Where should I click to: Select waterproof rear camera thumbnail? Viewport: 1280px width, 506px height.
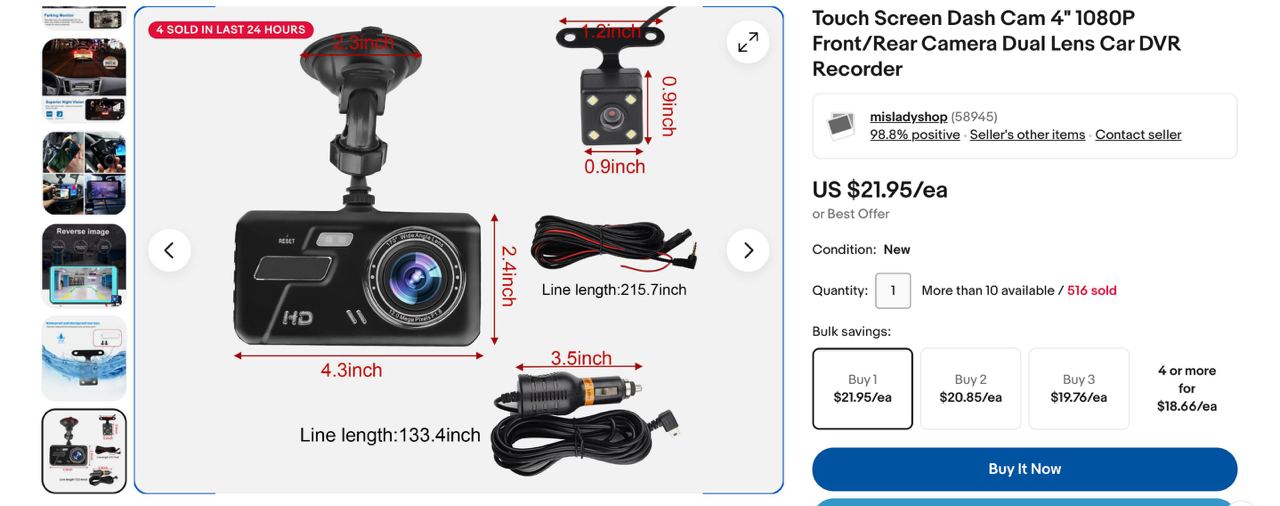[x=84, y=358]
